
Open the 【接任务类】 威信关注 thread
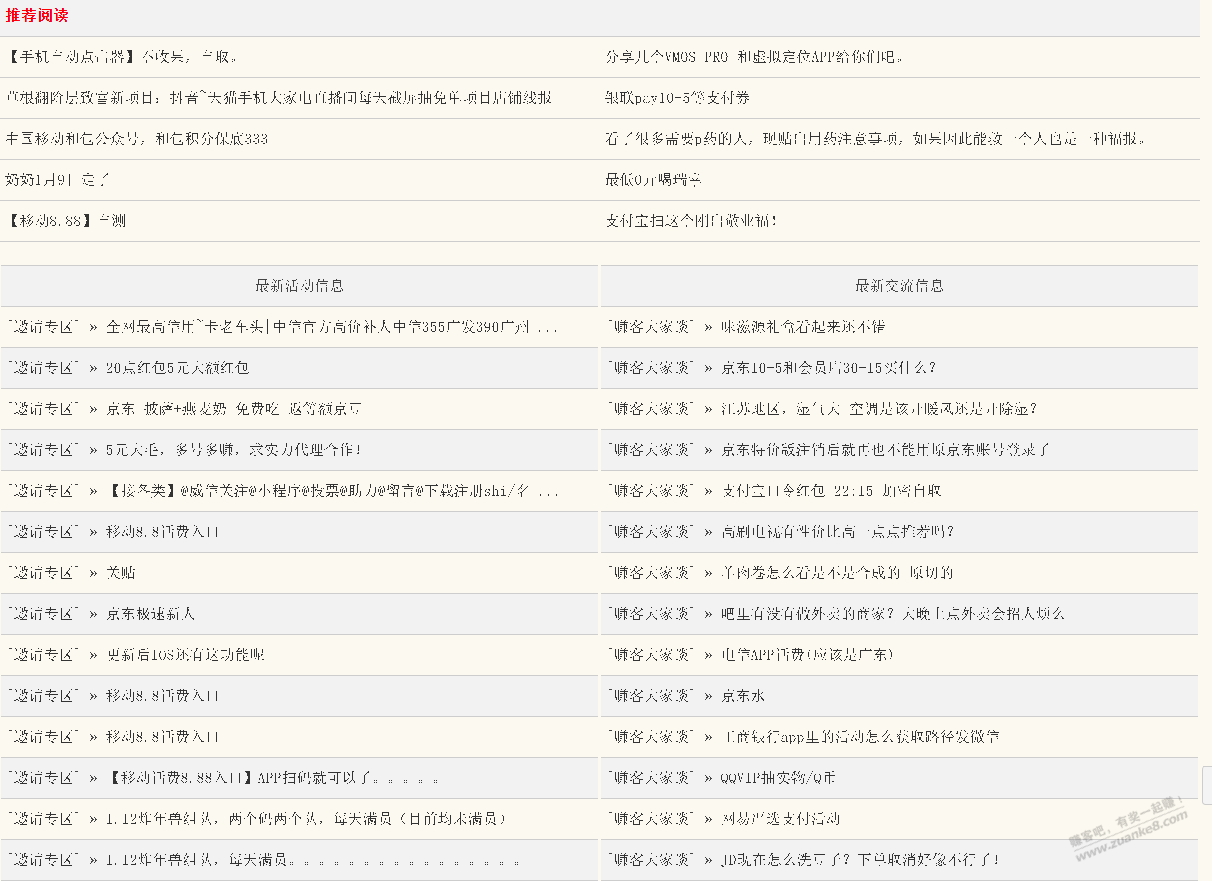[x=332, y=491]
